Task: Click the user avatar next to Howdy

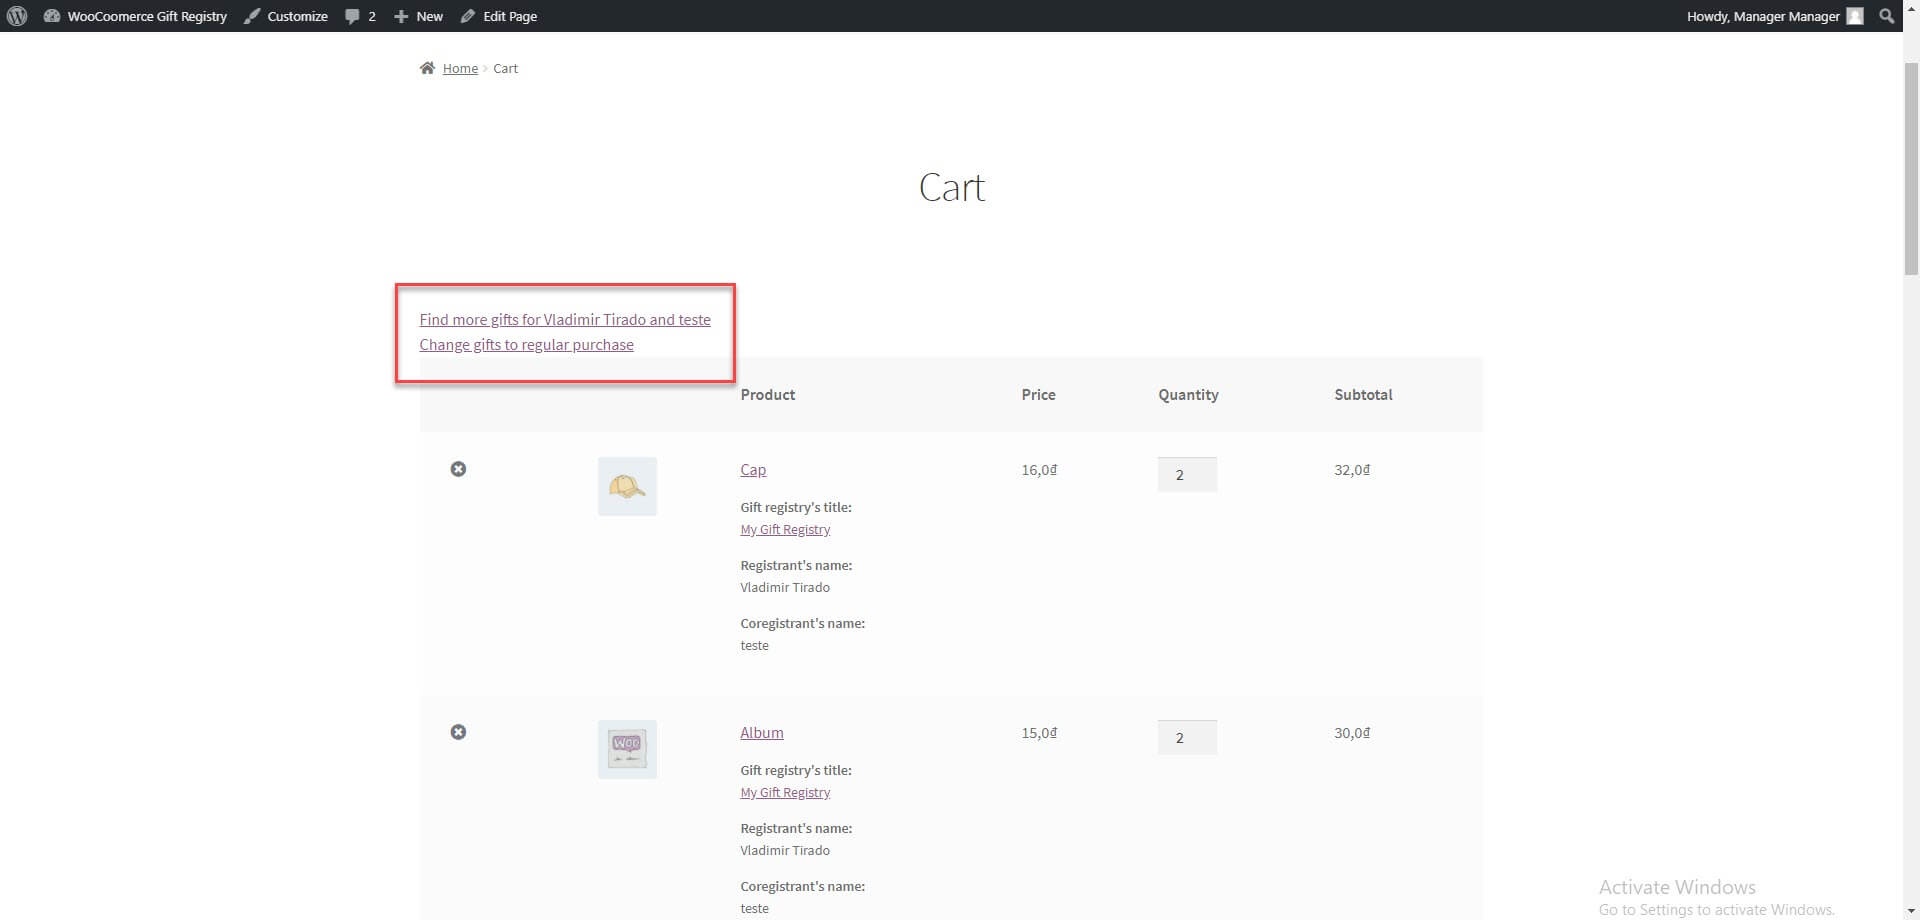Action: 1855,16
